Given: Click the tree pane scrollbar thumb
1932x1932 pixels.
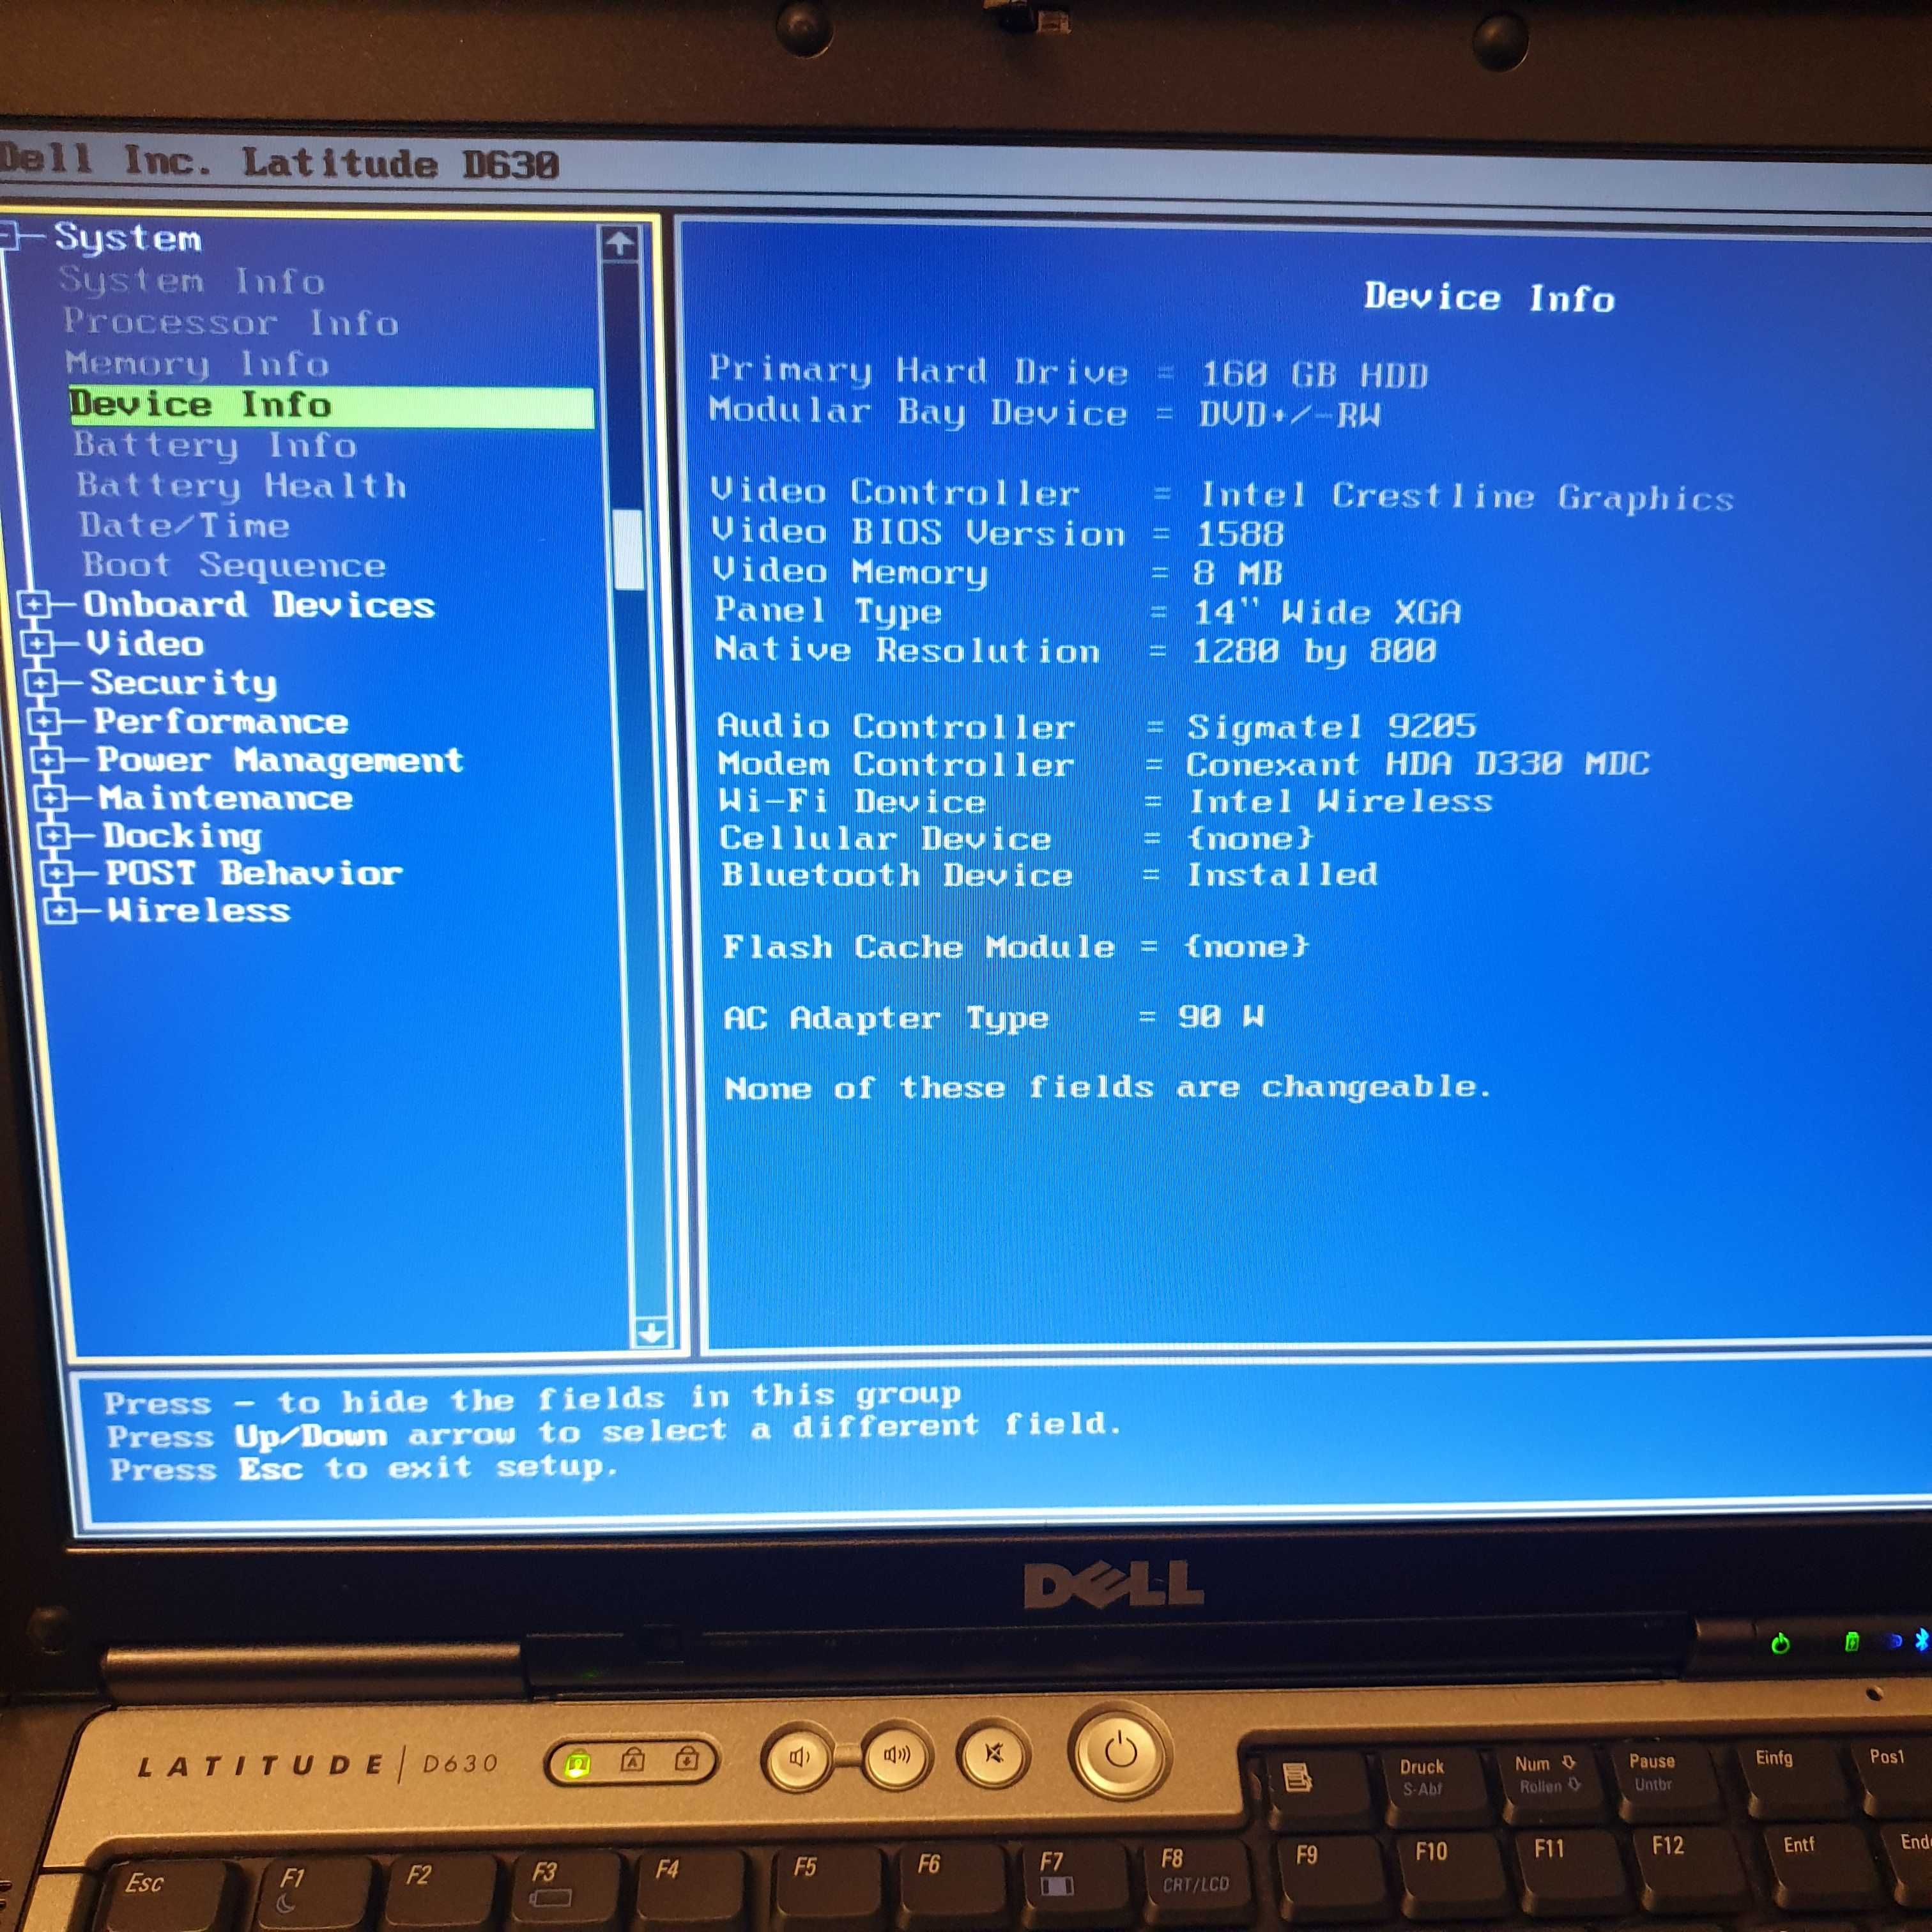Looking at the screenshot, I should tap(629, 549).
